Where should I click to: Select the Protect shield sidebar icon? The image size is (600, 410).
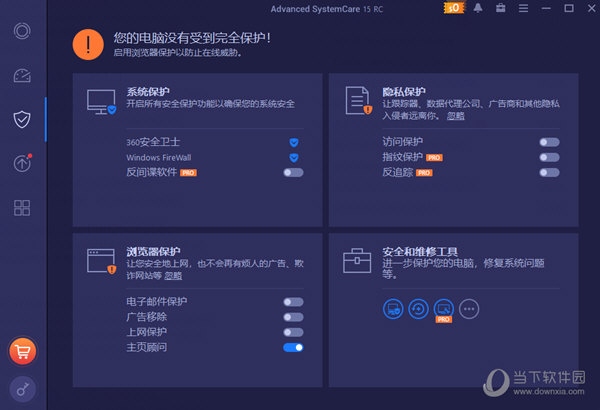(22, 119)
